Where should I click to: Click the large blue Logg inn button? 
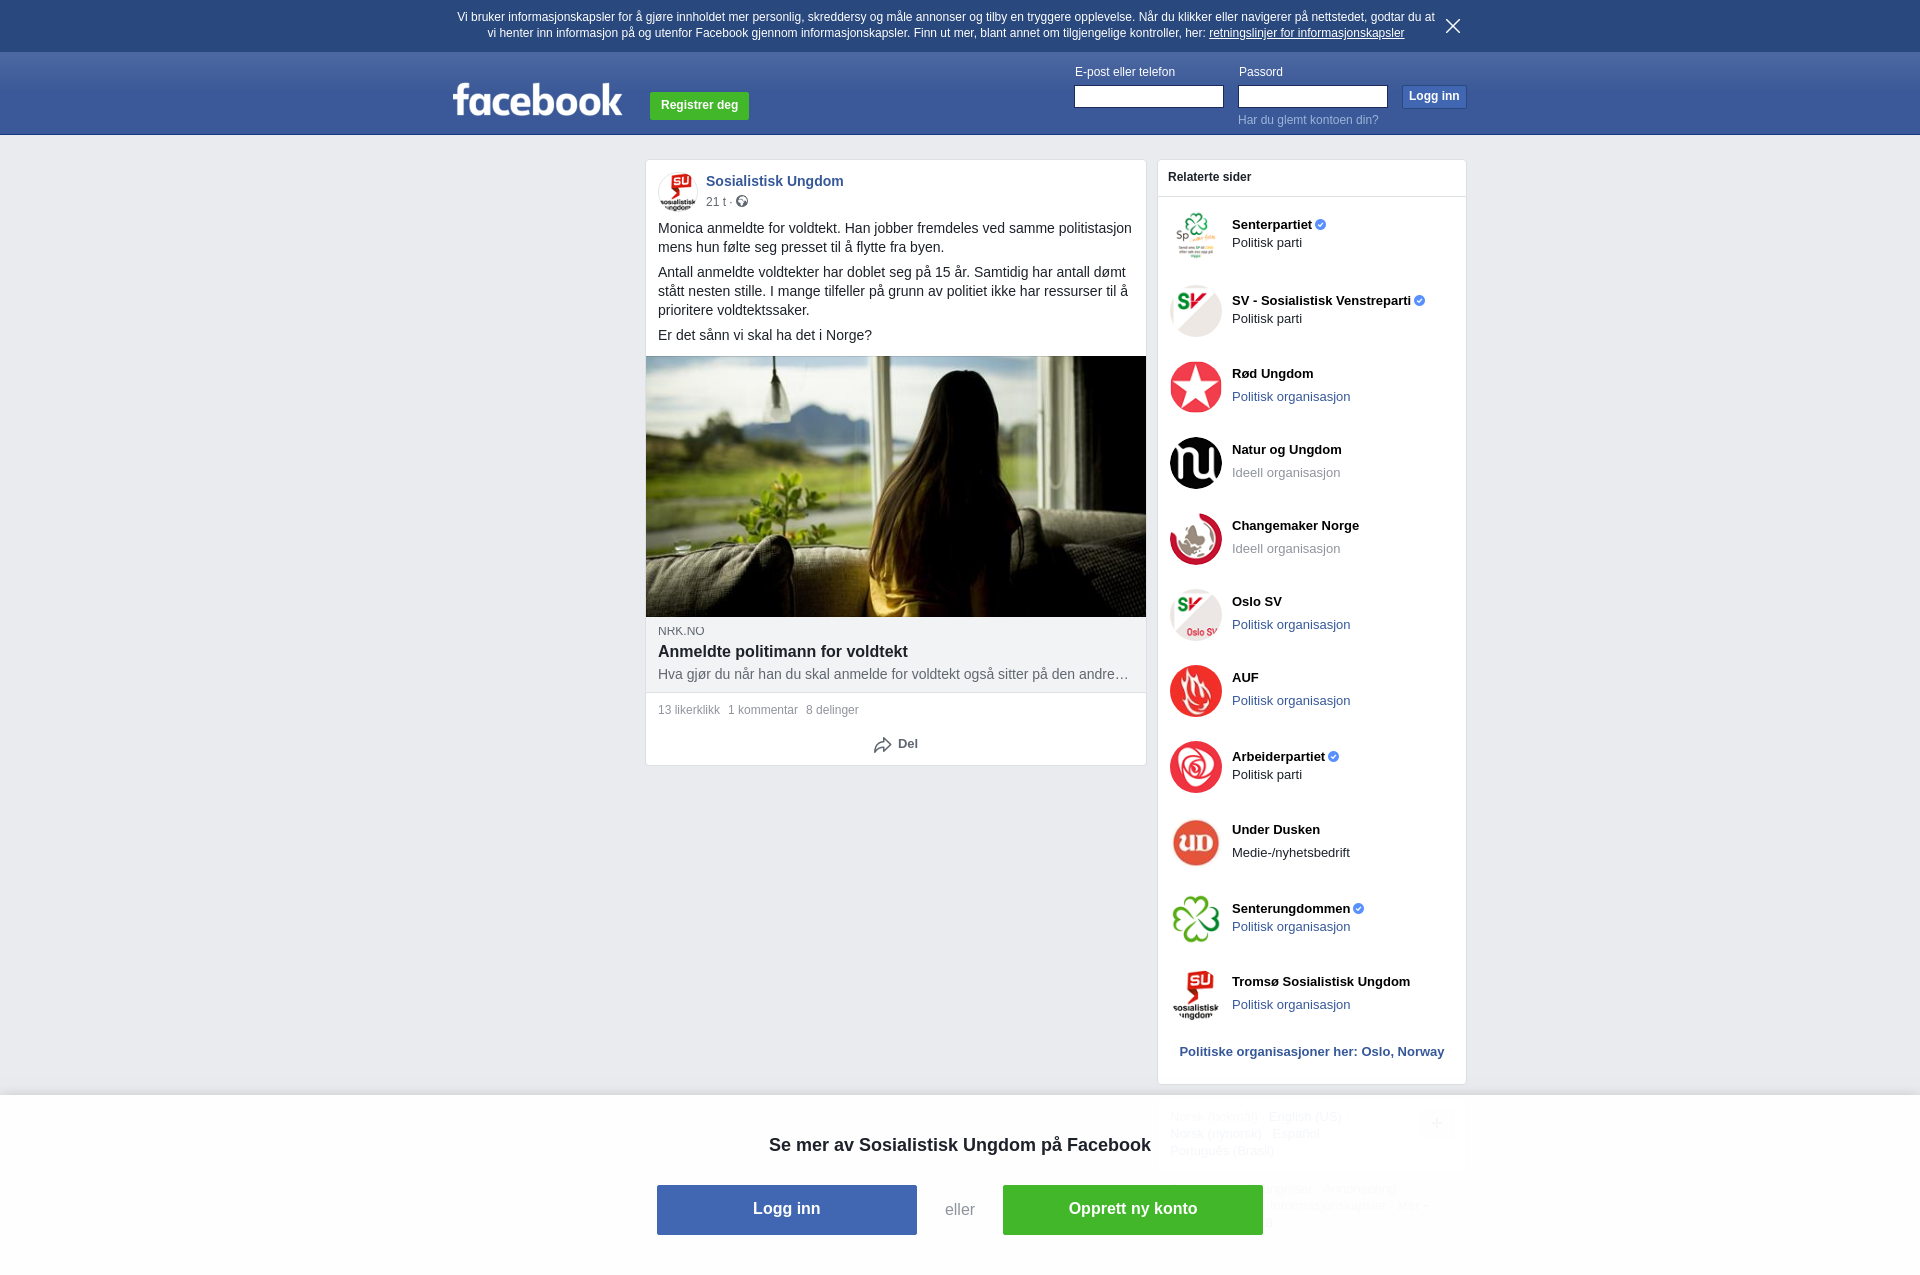point(786,1209)
